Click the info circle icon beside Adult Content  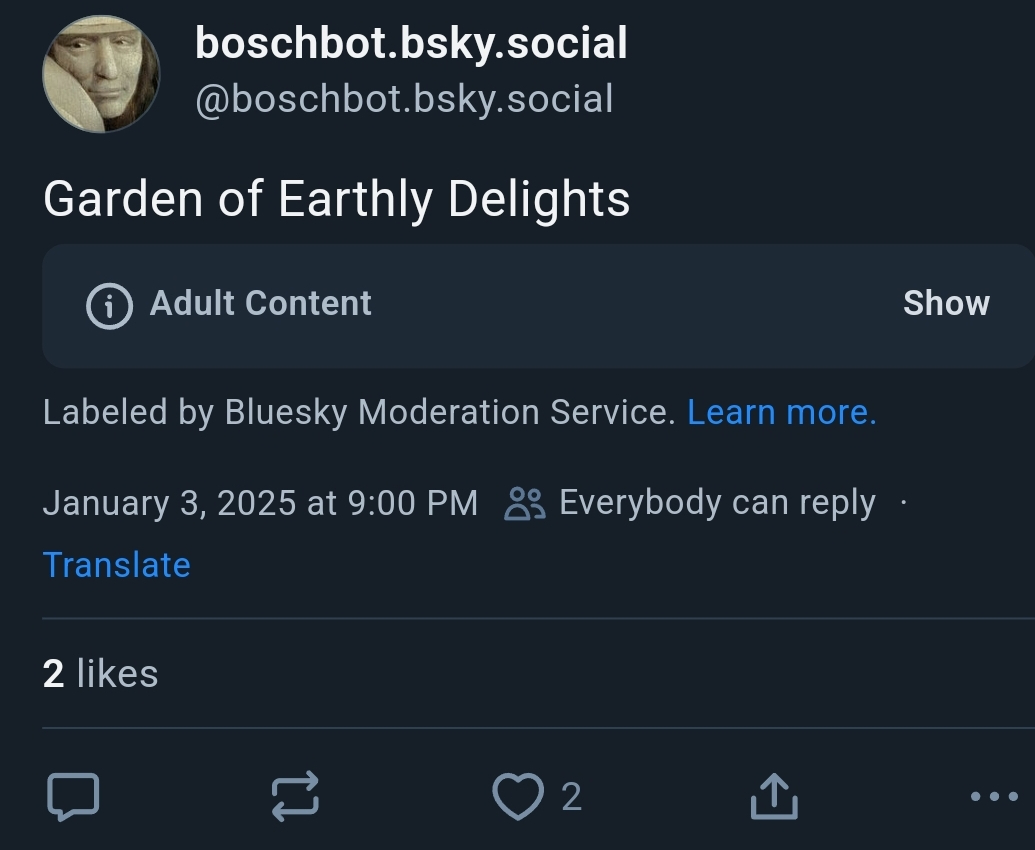coord(110,304)
